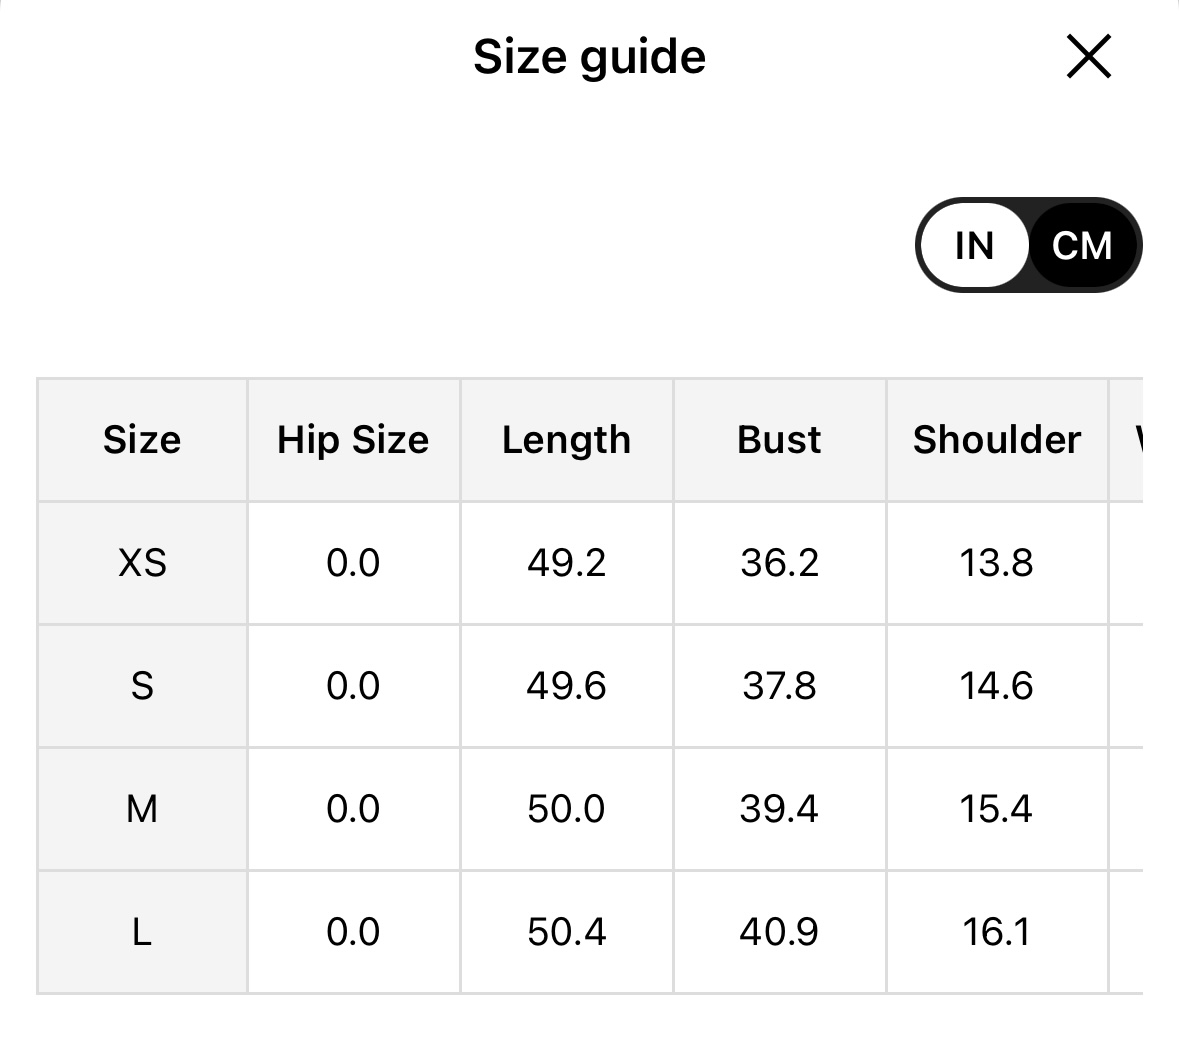Click the Size column header
The width and height of the screenshot is (1179, 1048).
click(142, 440)
